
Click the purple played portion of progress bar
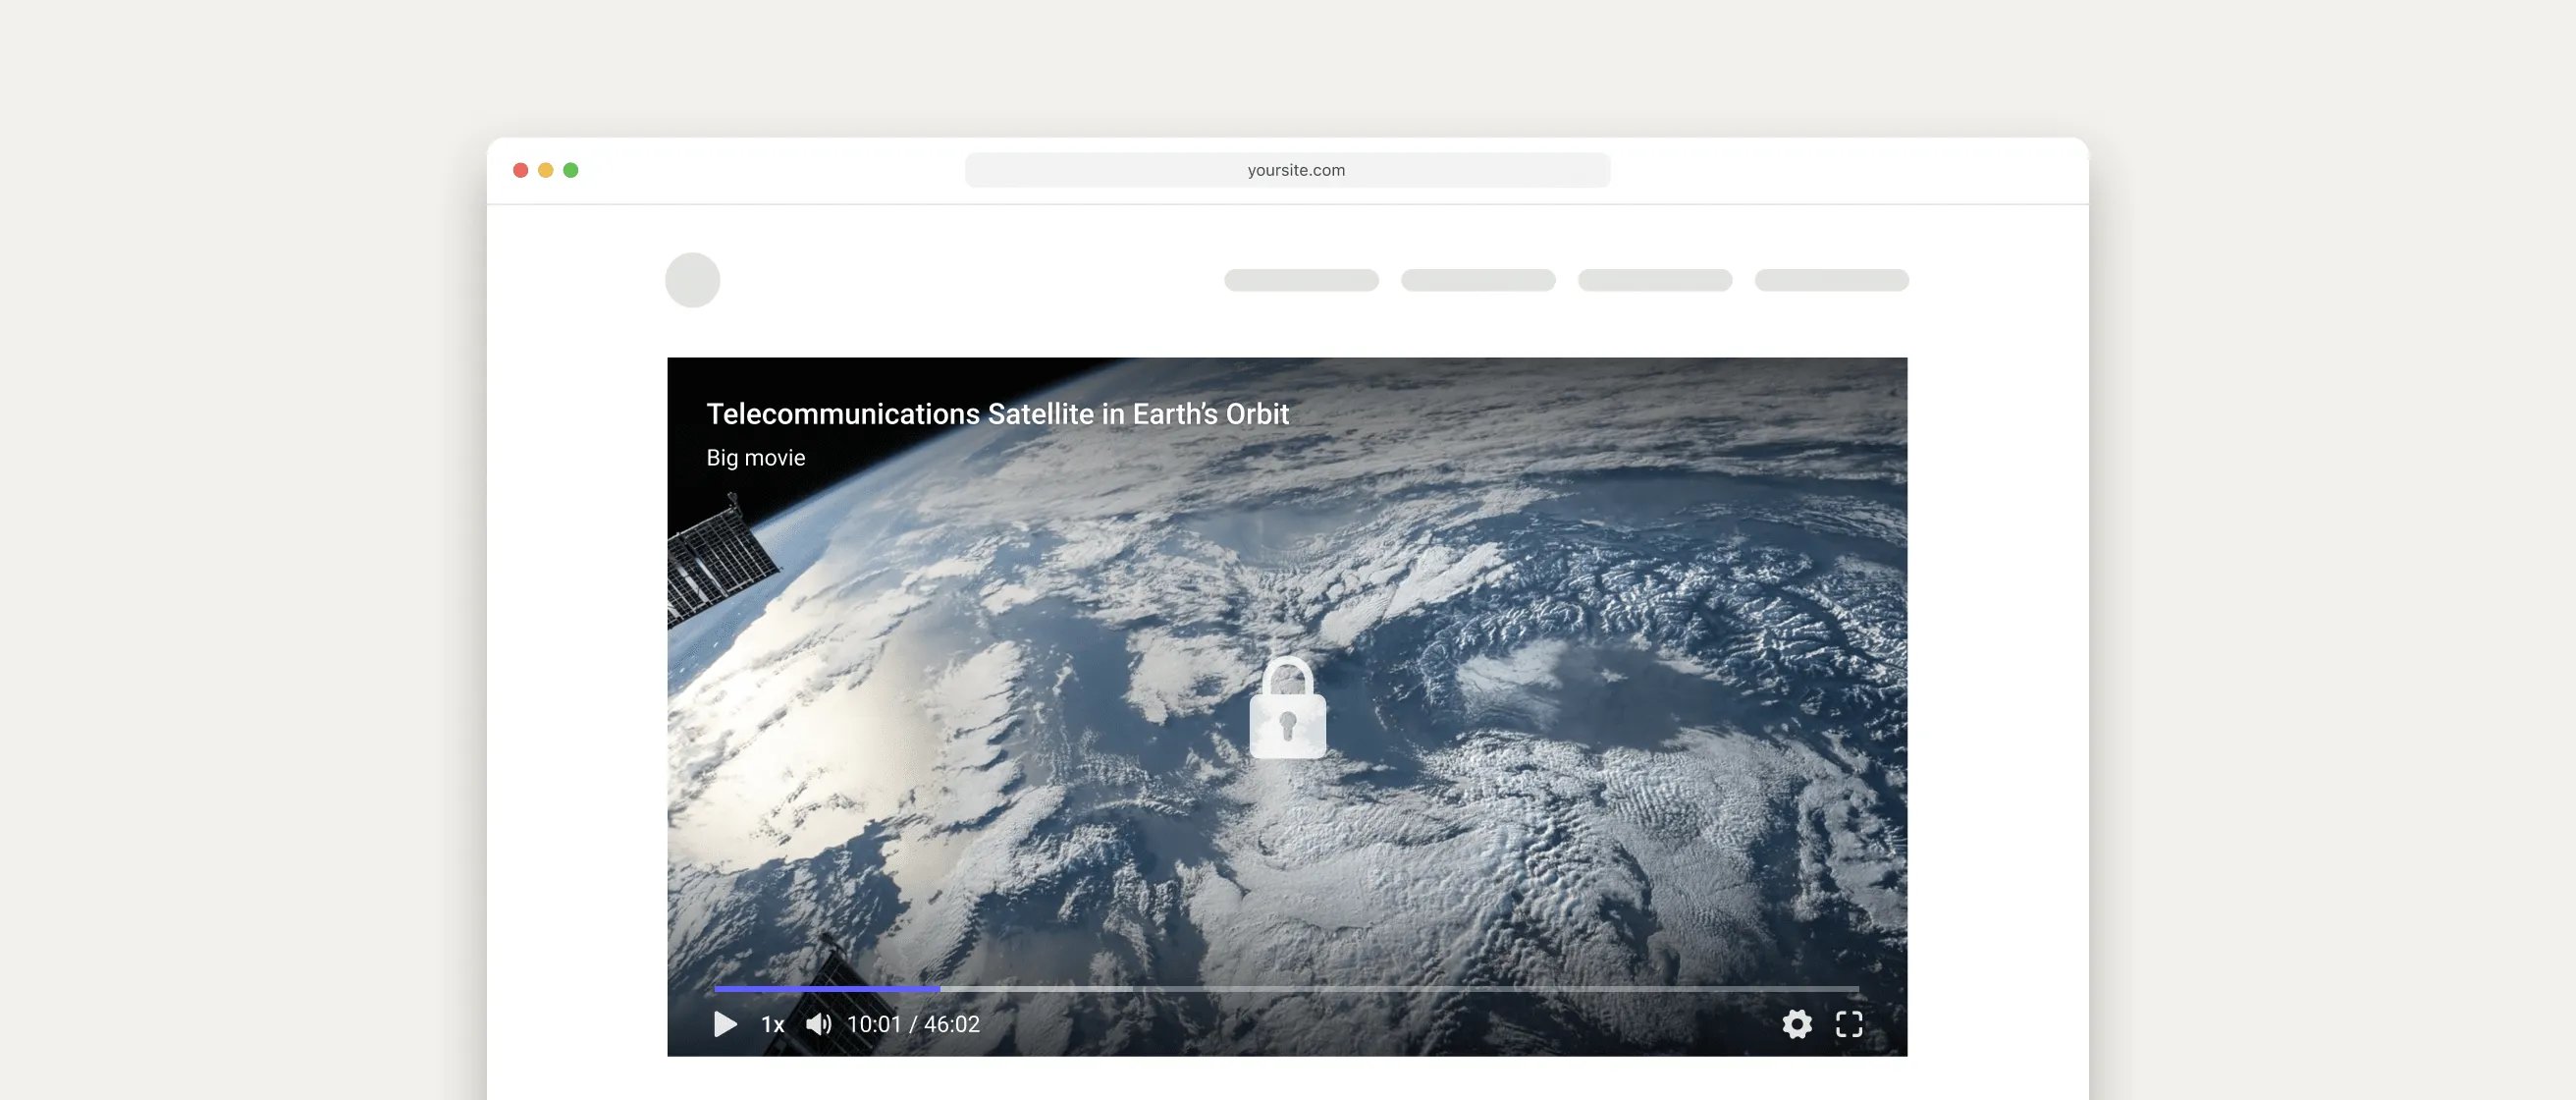(826, 989)
